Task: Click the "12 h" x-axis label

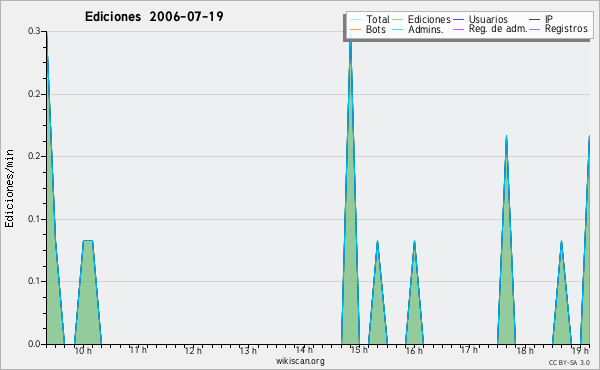Action: tap(193, 351)
